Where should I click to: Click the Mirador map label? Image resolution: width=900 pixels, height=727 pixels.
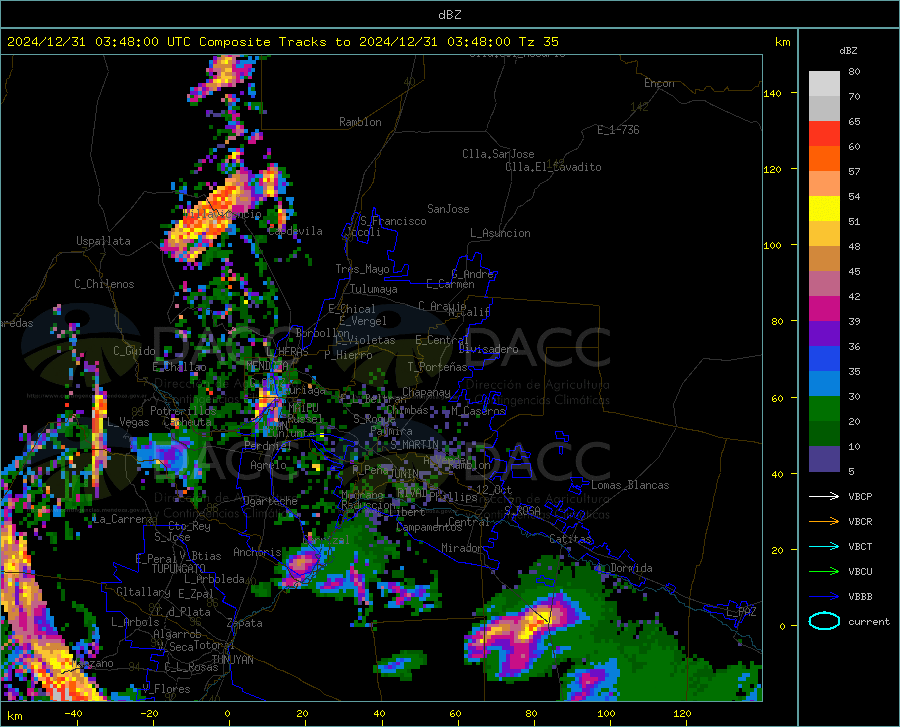click(x=462, y=548)
